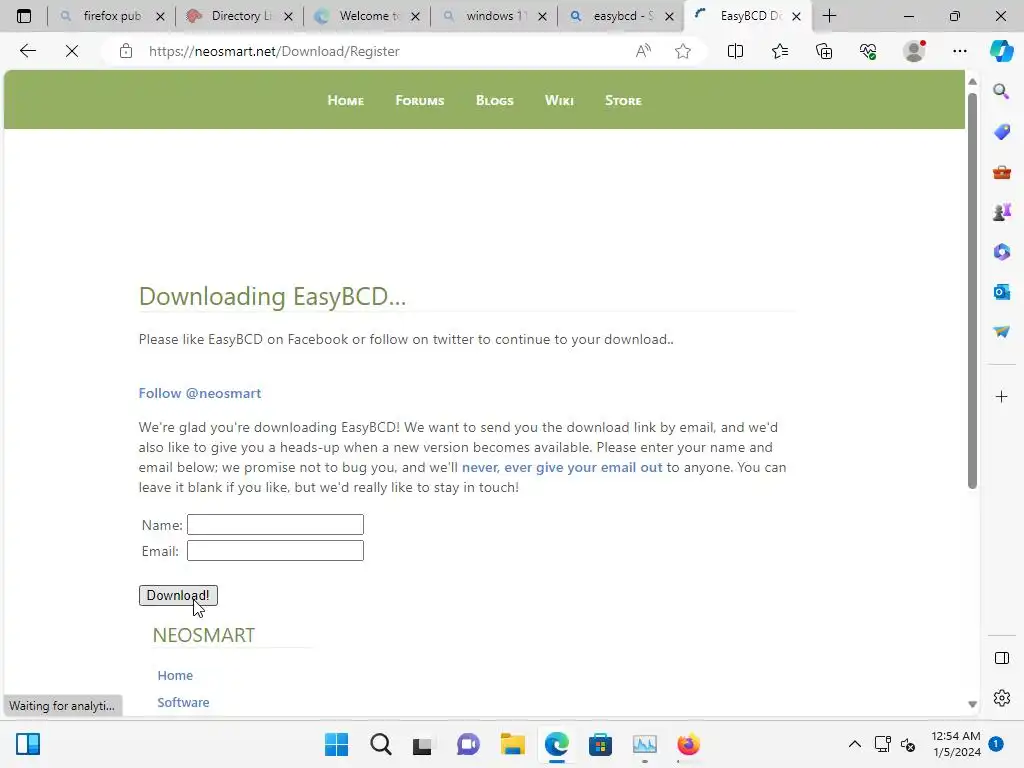Viewport: 1024px width, 768px height.
Task: Stop loading the current page
Action: [72, 51]
